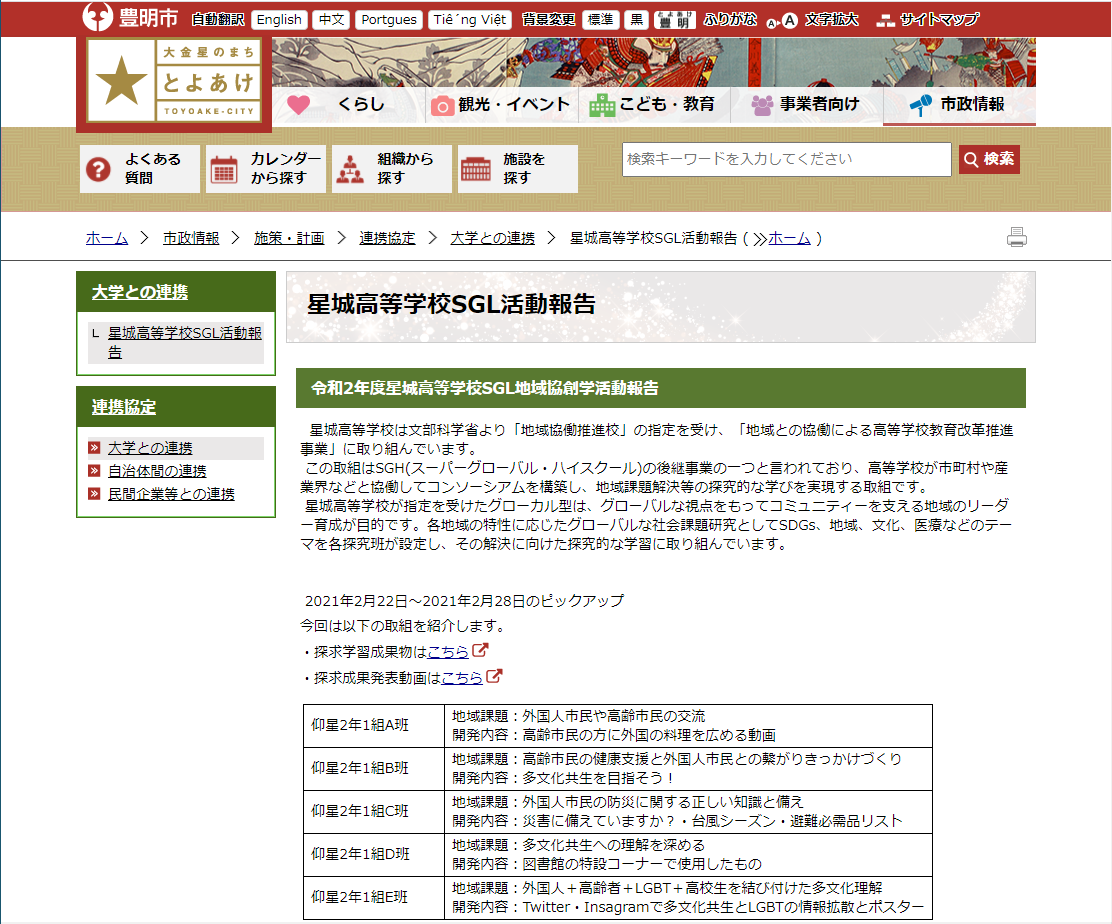
Task: Select English auto-translation
Action: (279, 19)
